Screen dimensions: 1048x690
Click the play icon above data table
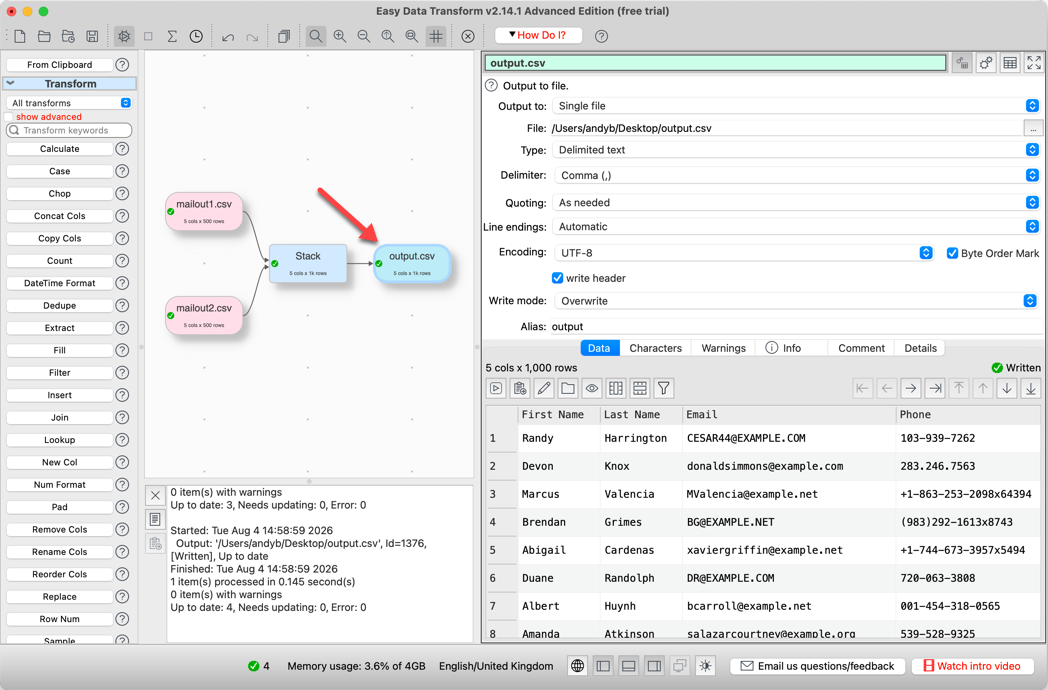pos(496,388)
